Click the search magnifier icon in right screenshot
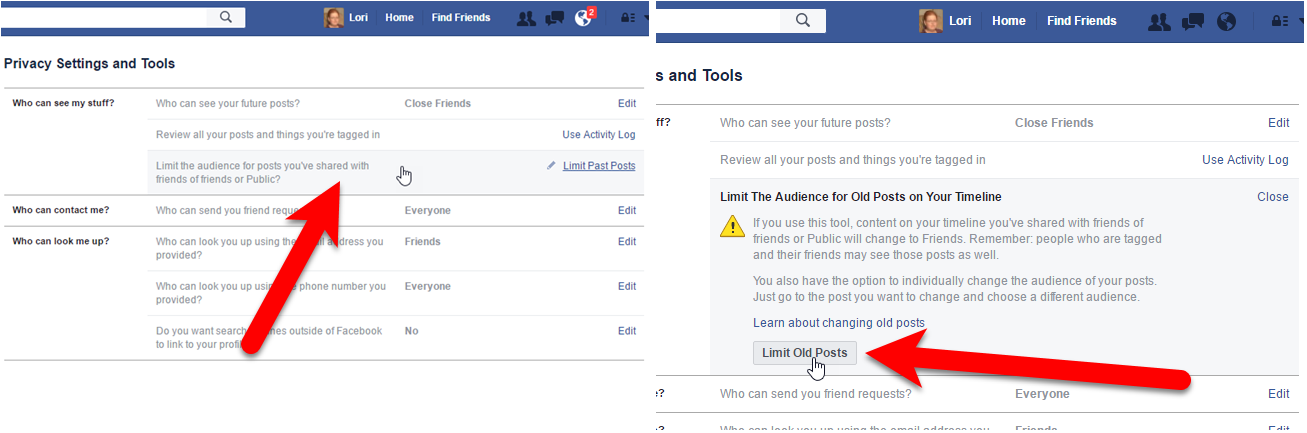Viewport: 1307px width, 433px height. click(803, 20)
